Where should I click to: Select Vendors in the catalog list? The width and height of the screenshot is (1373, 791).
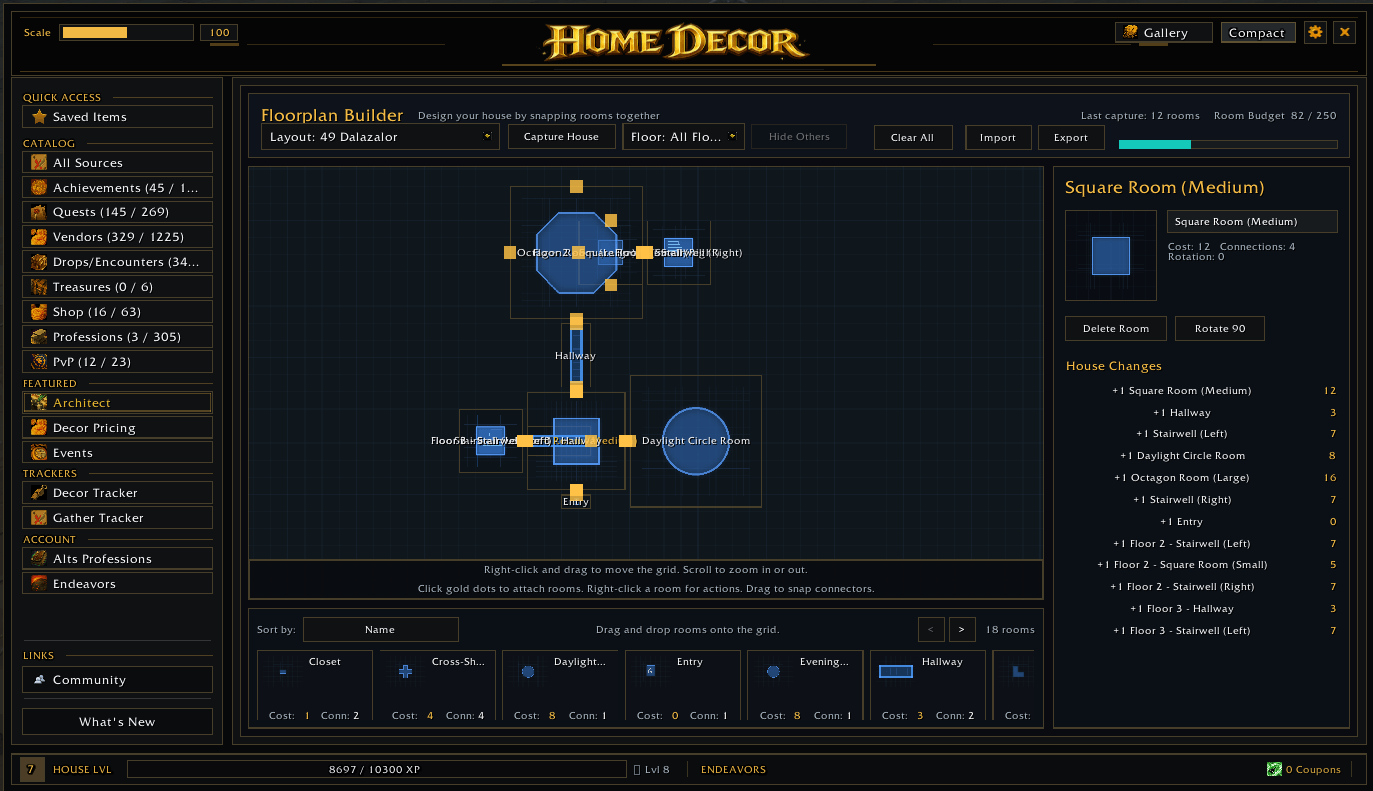click(x=117, y=237)
